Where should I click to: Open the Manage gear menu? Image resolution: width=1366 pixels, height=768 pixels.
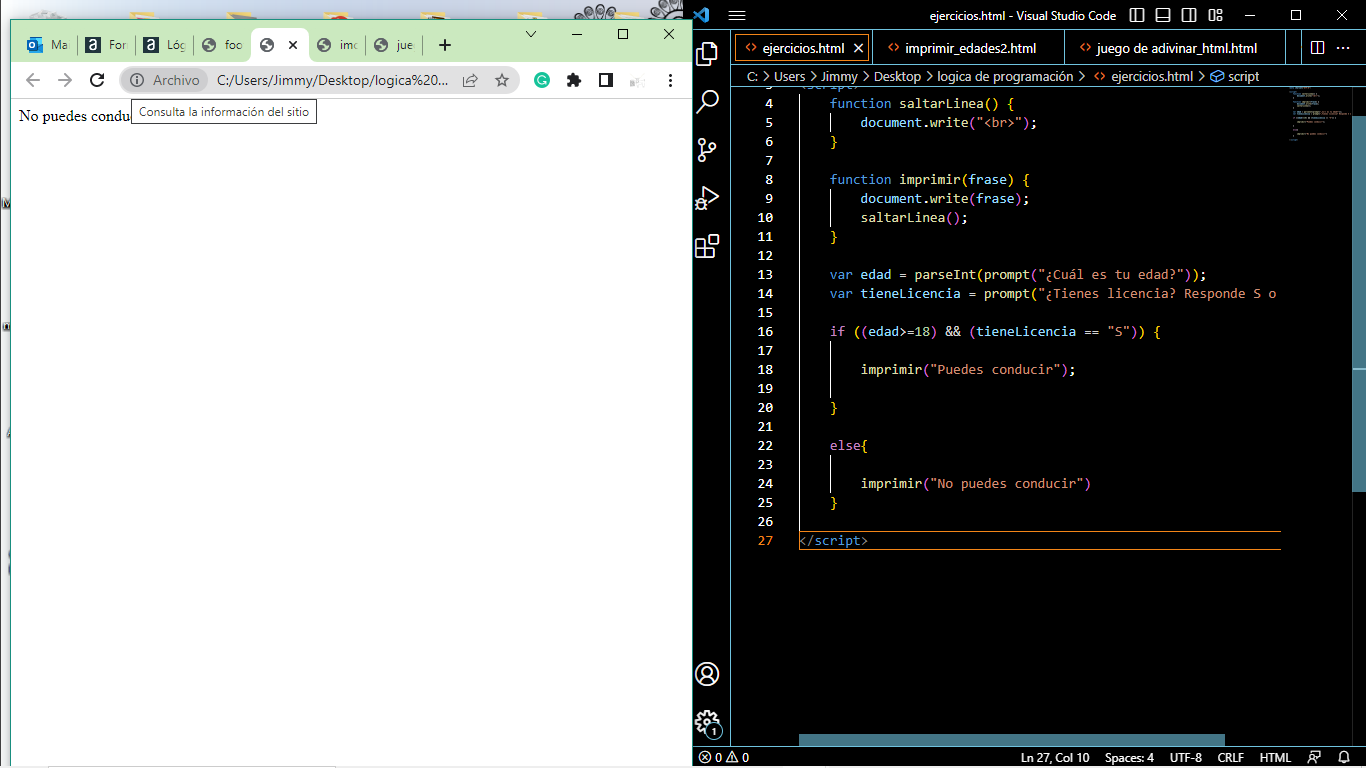coord(707,722)
